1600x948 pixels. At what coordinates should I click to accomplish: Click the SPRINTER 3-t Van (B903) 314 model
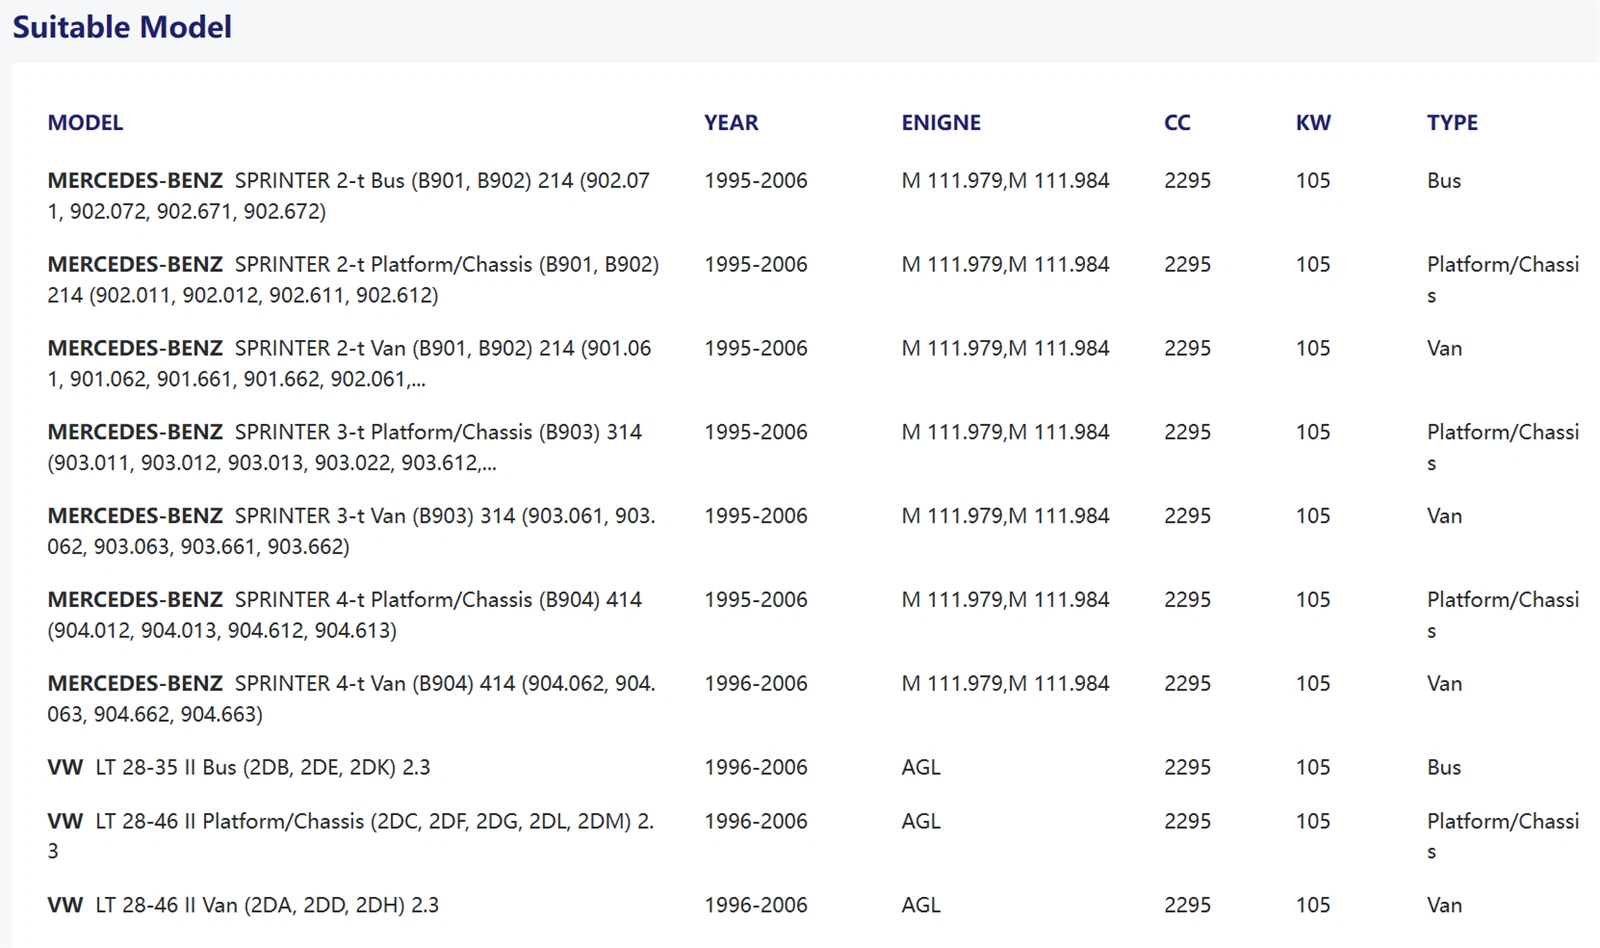351,531
